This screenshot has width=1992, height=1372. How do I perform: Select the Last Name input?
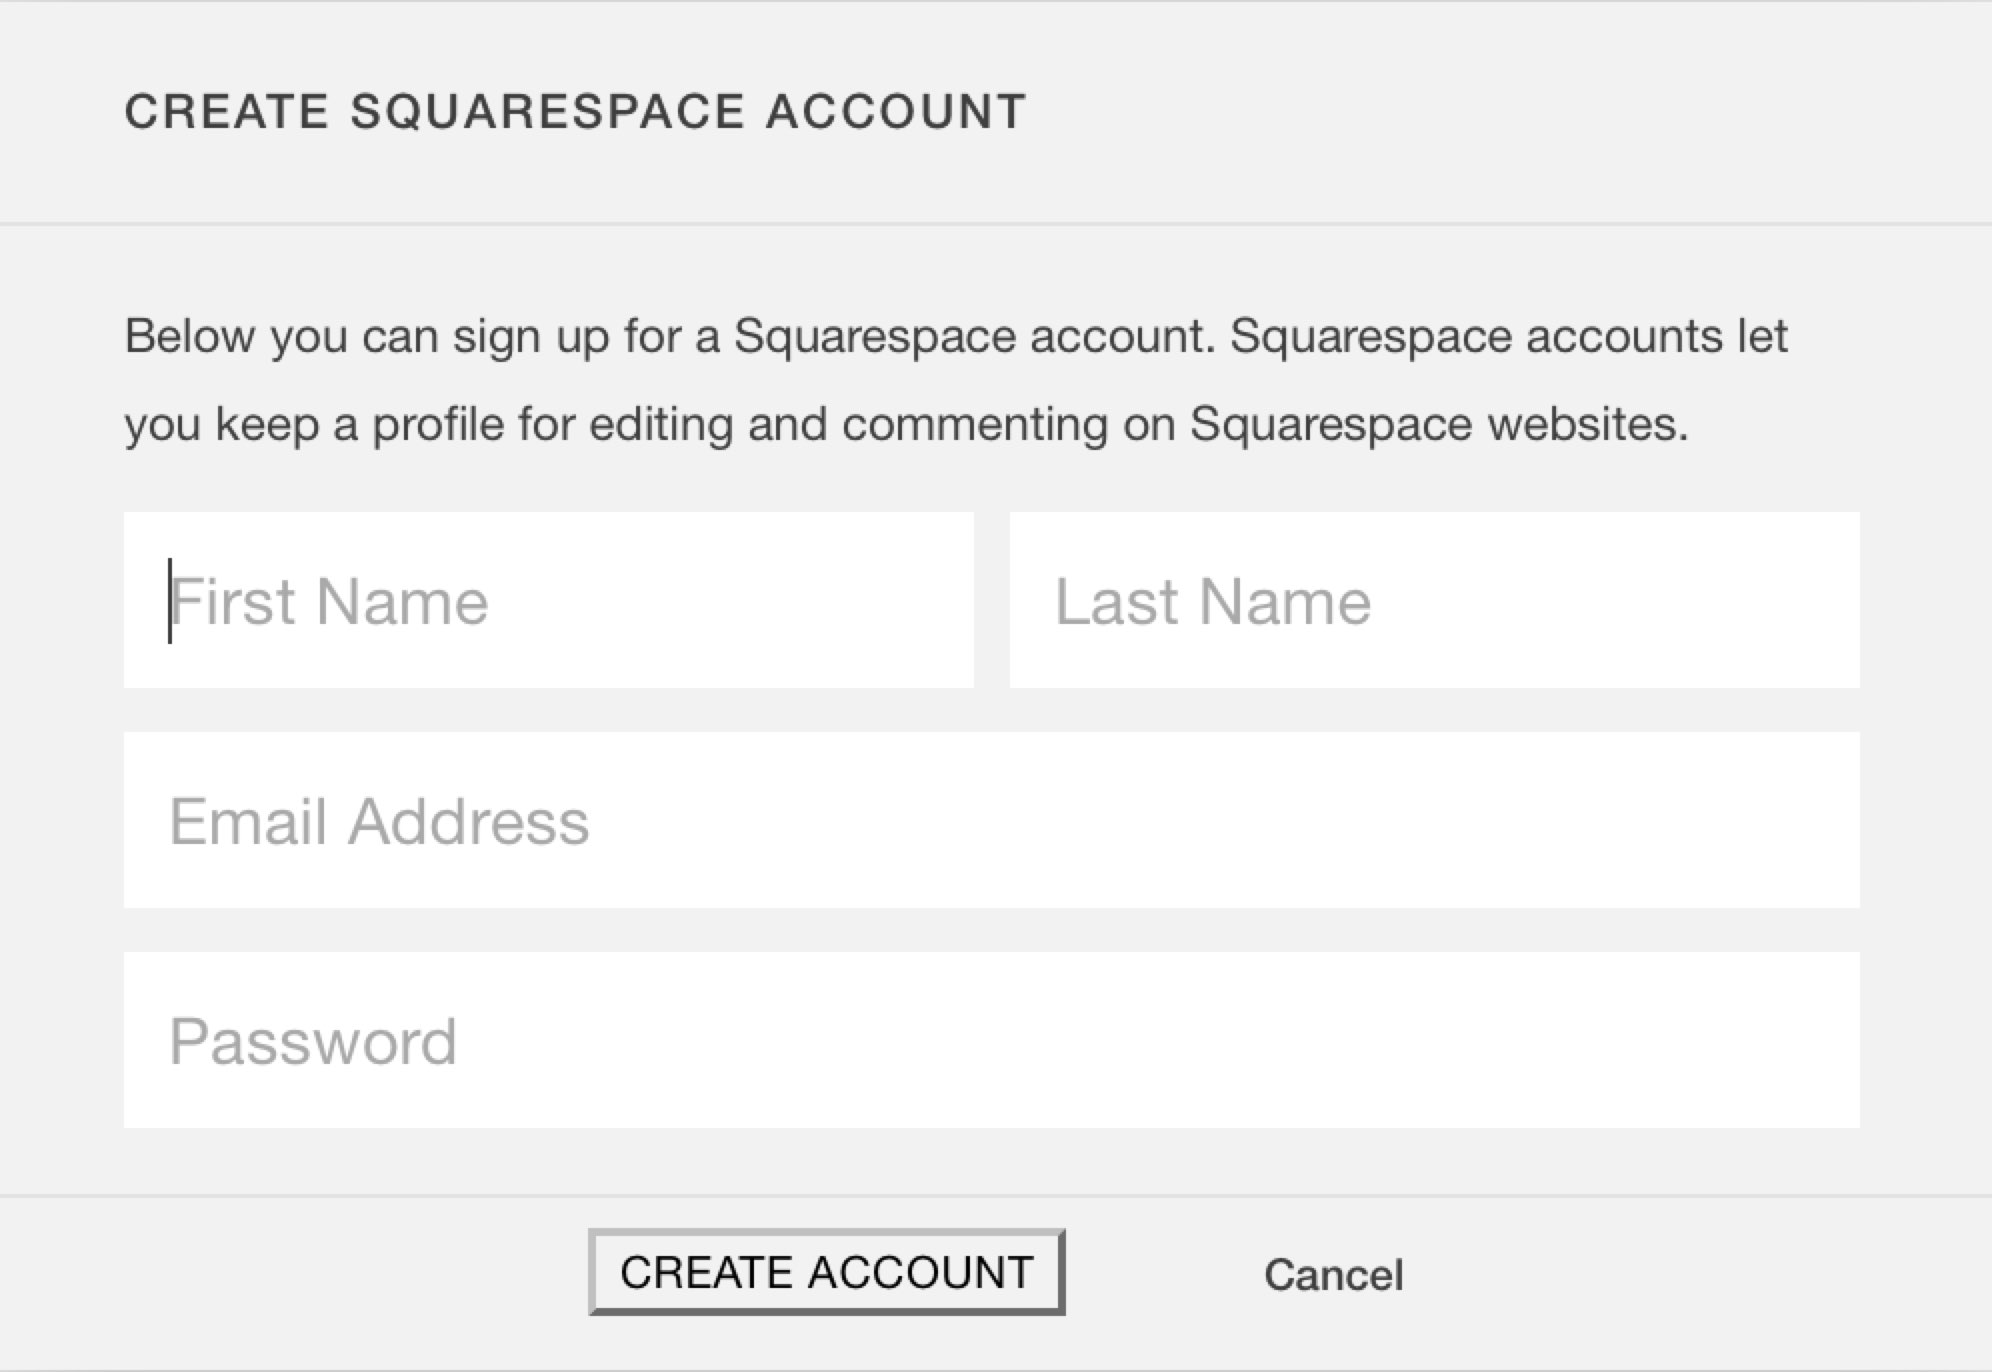click(1435, 600)
